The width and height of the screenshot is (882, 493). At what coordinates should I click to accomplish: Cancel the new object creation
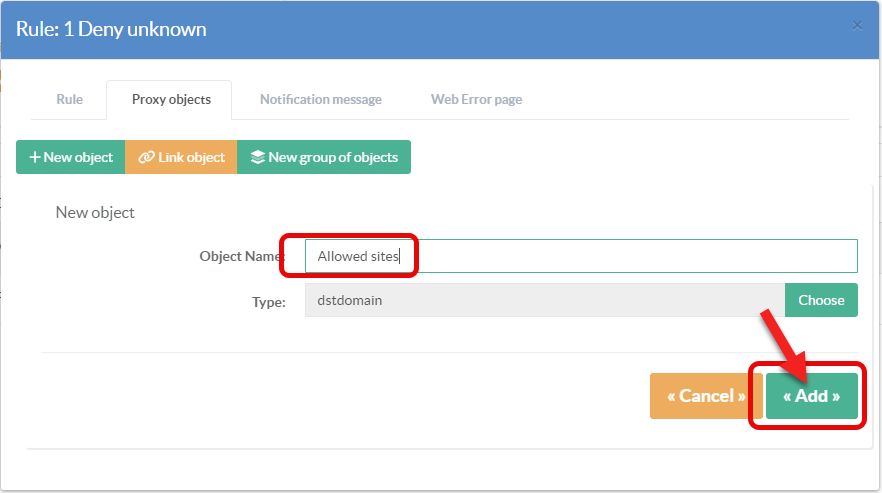point(705,396)
